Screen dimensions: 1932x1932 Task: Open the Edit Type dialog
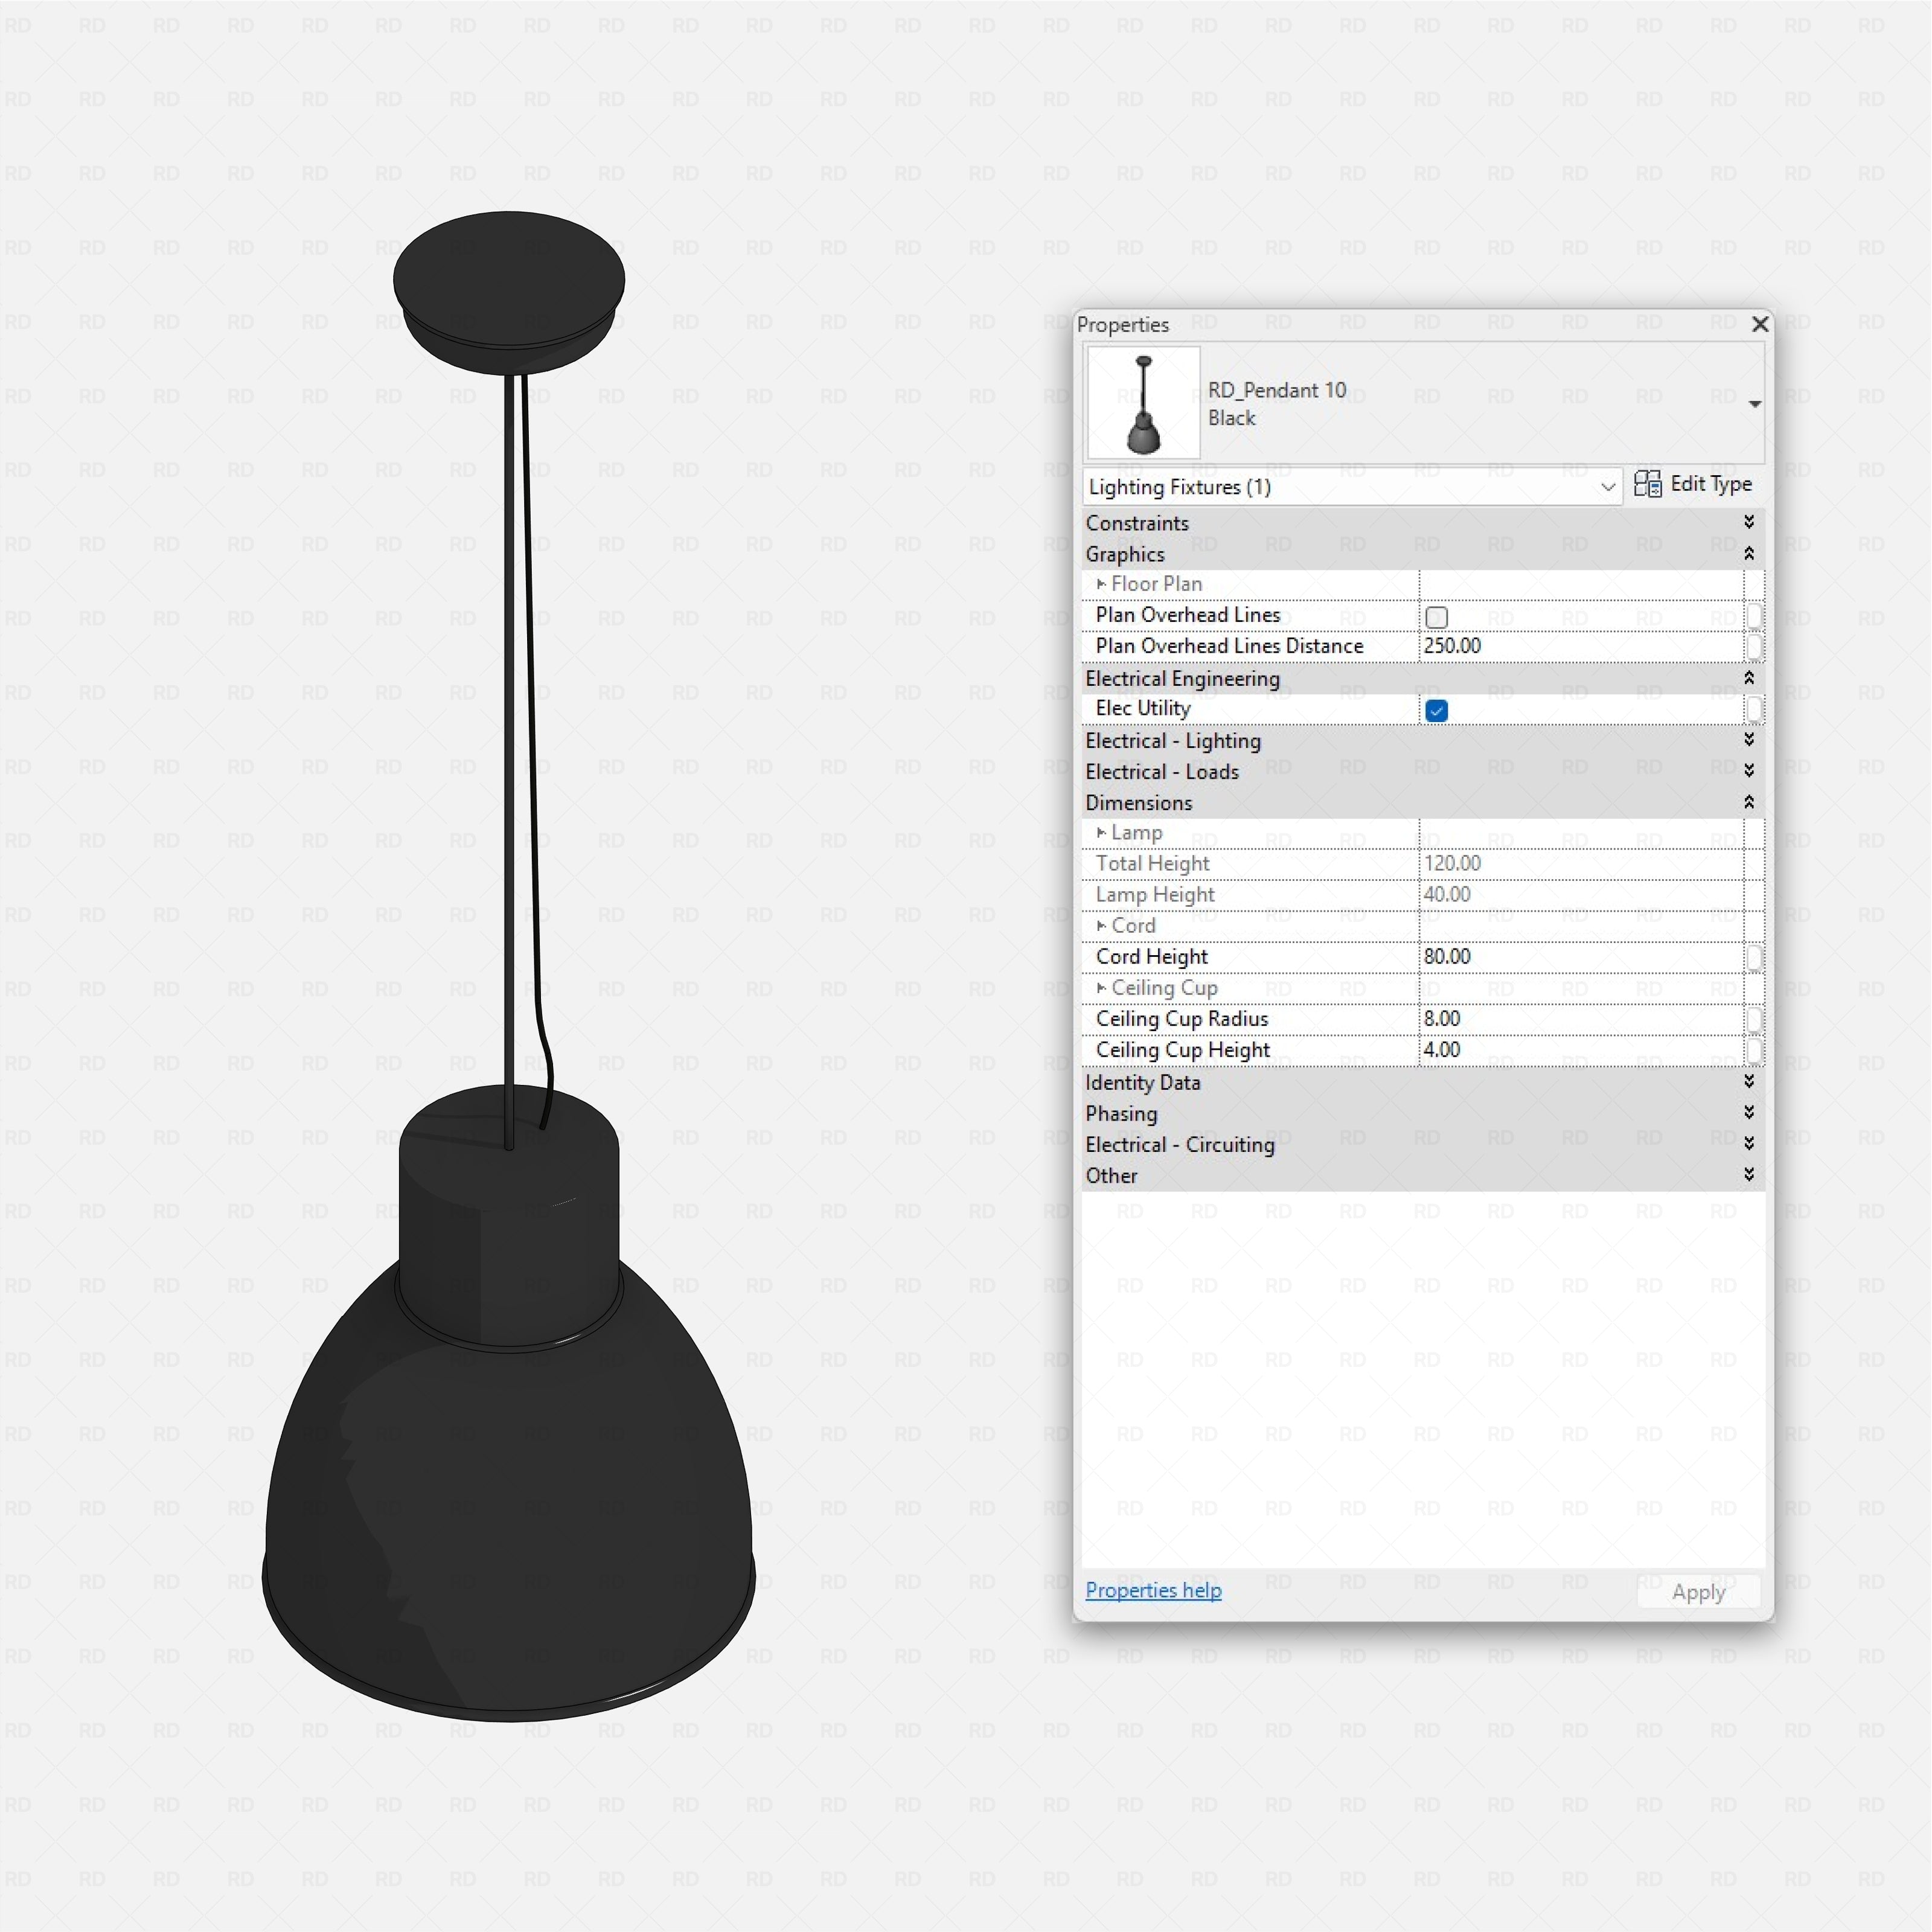point(1693,485)
